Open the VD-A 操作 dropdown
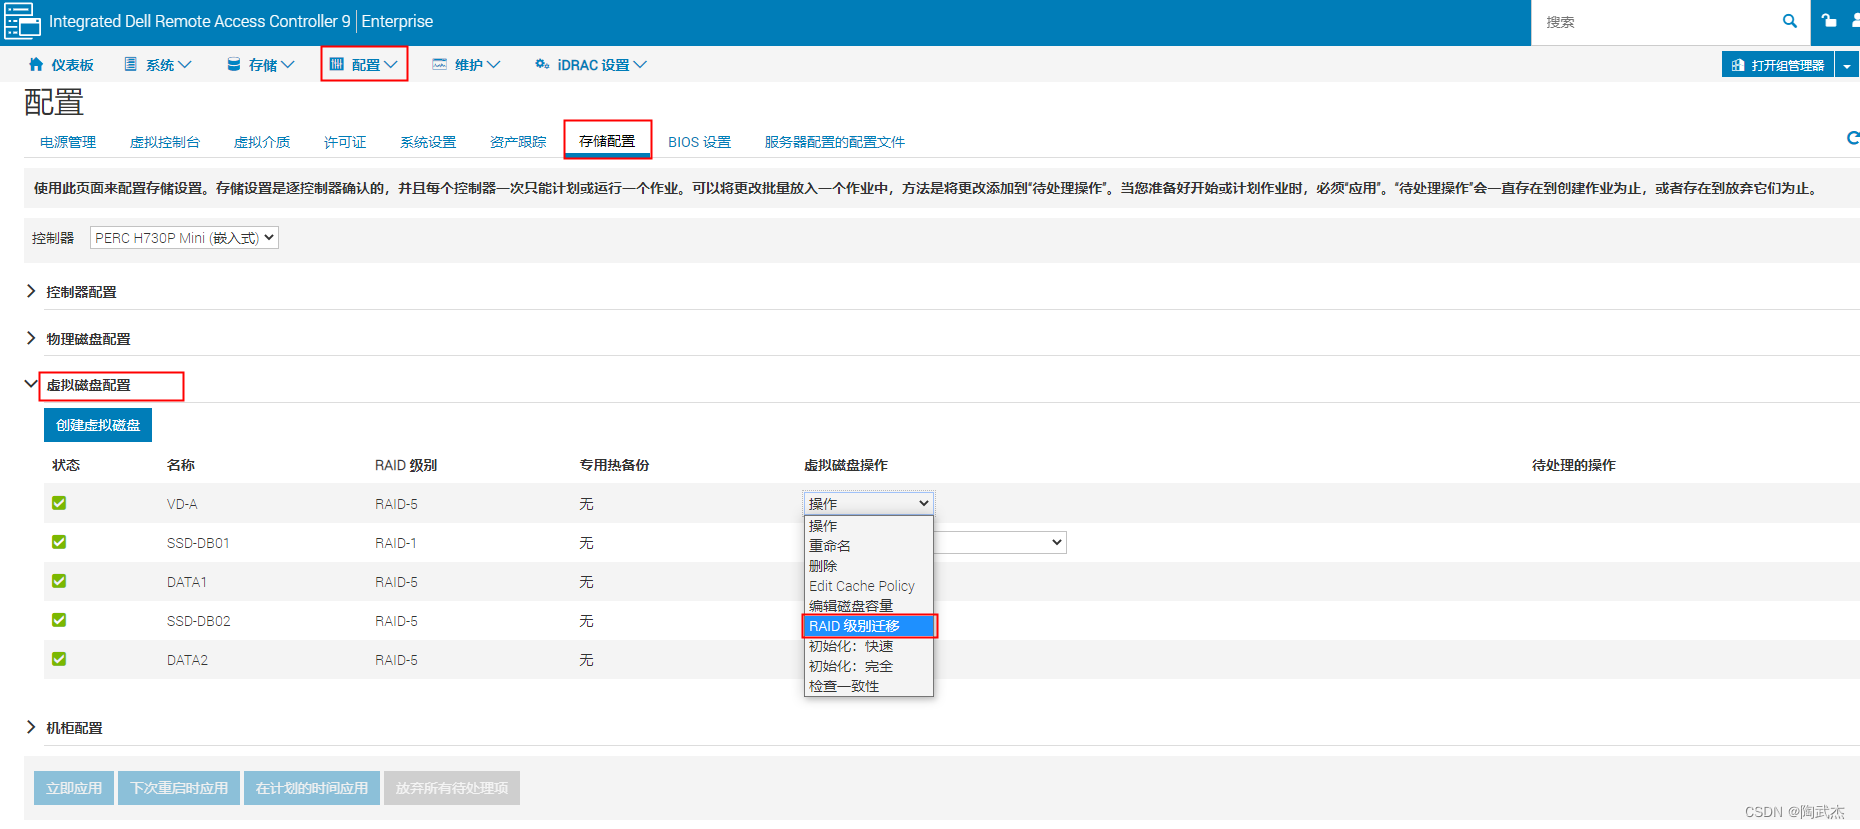 point(869,503)
